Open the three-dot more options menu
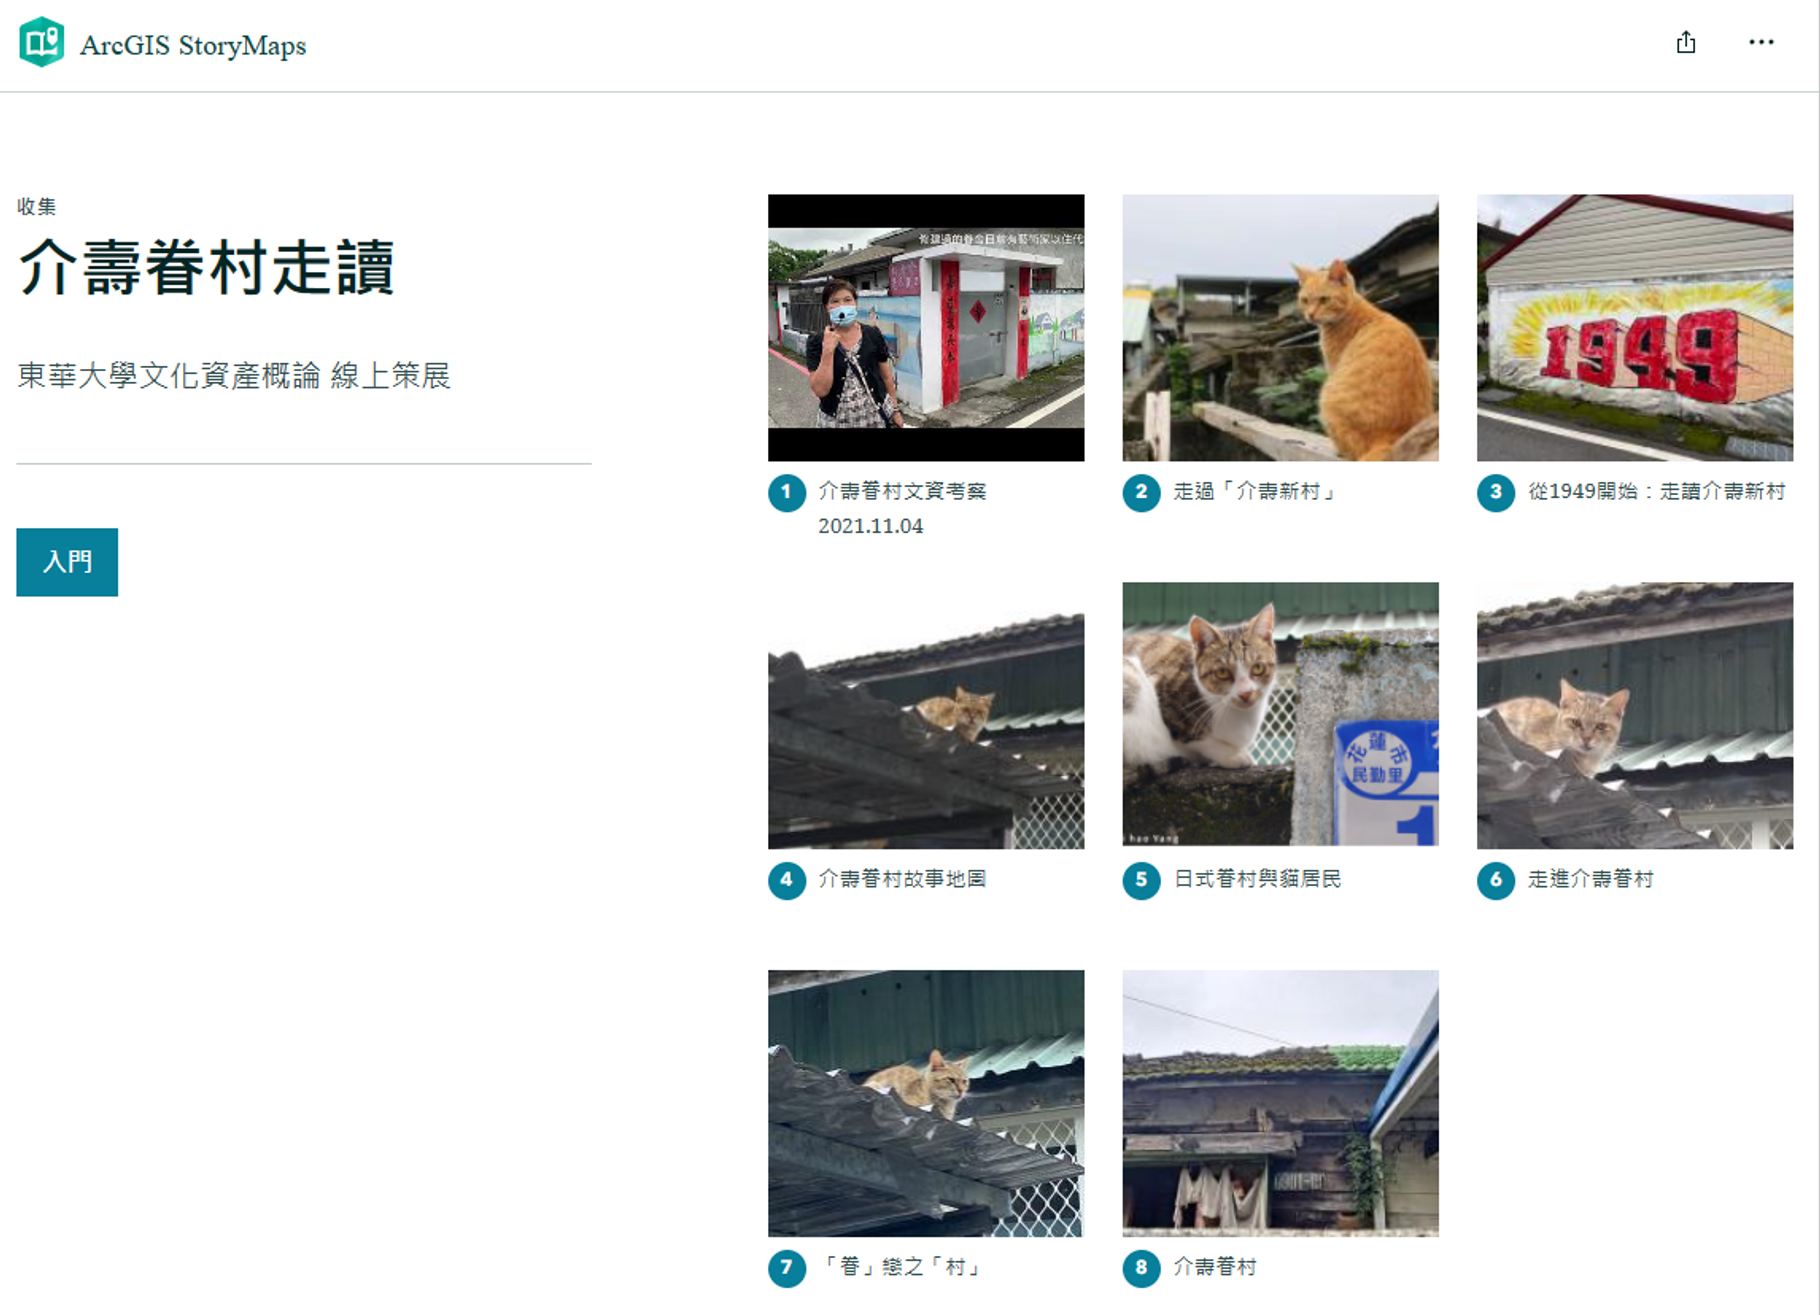The width and height of the screenshot is (1820, 1315). [x=1761, y=42]
